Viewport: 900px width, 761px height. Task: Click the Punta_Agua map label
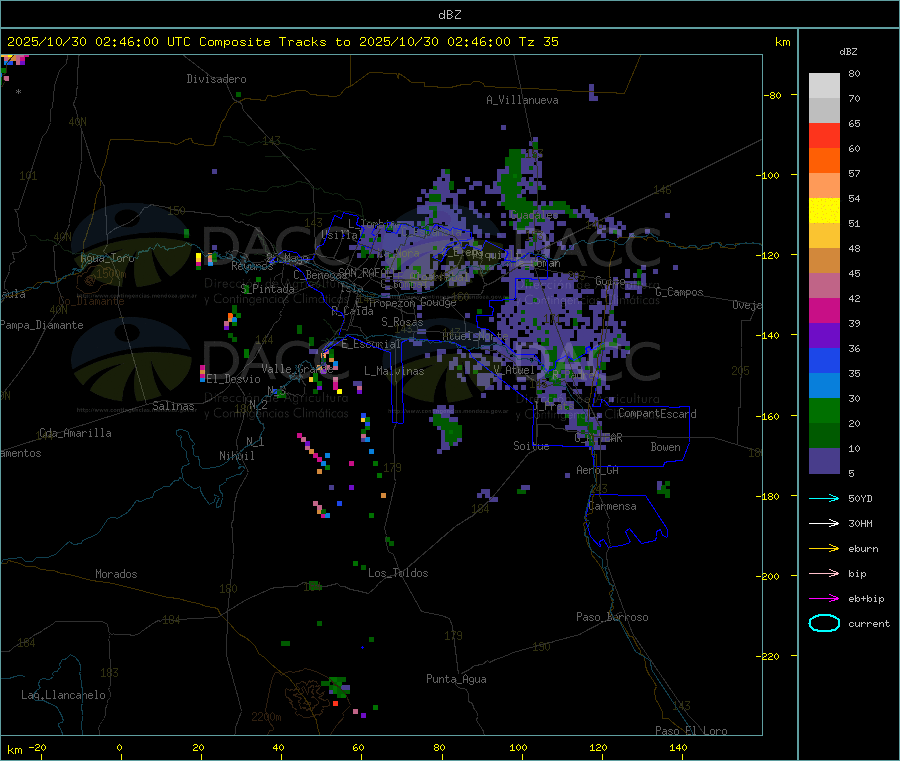tap(456, 679)
